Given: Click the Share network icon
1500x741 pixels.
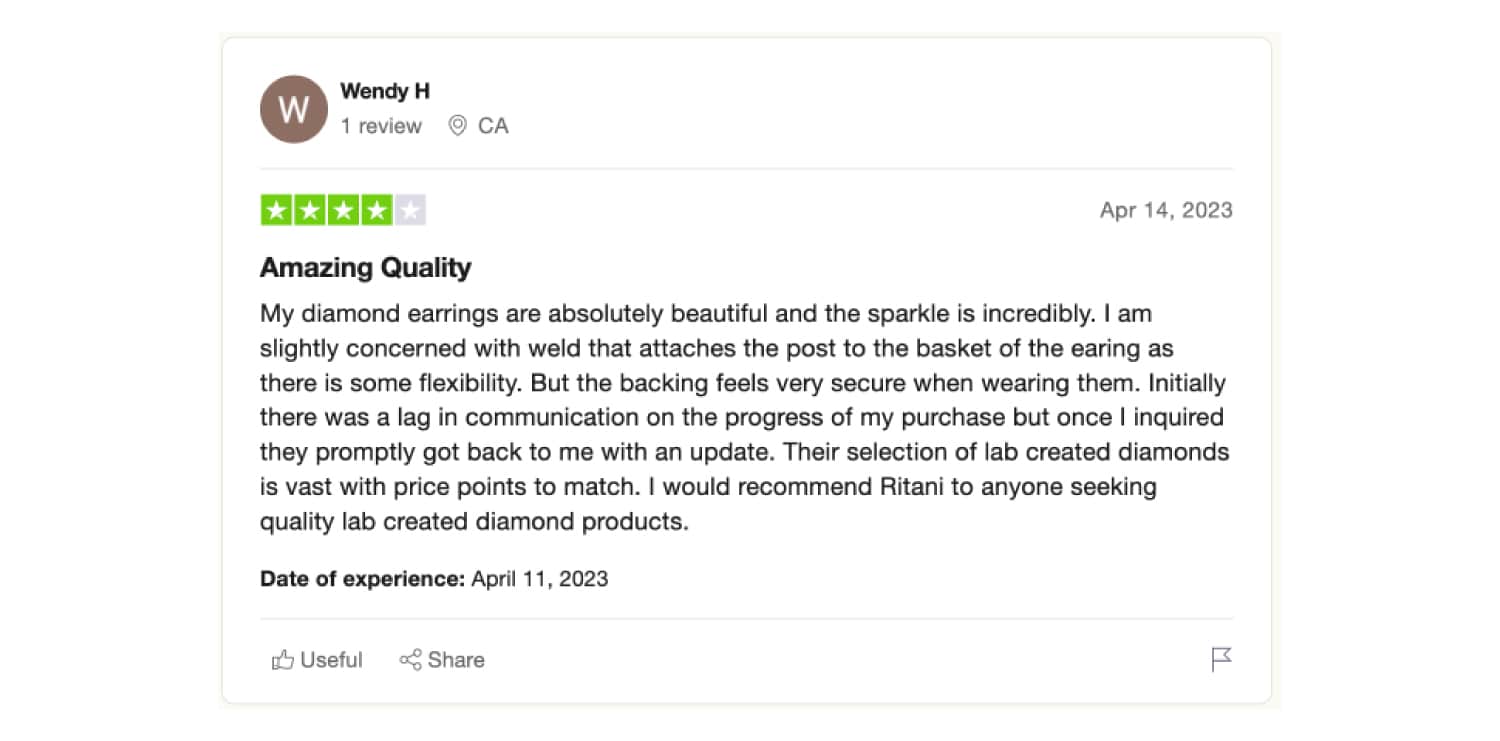Looking at the screenshot, I should 410,659.
